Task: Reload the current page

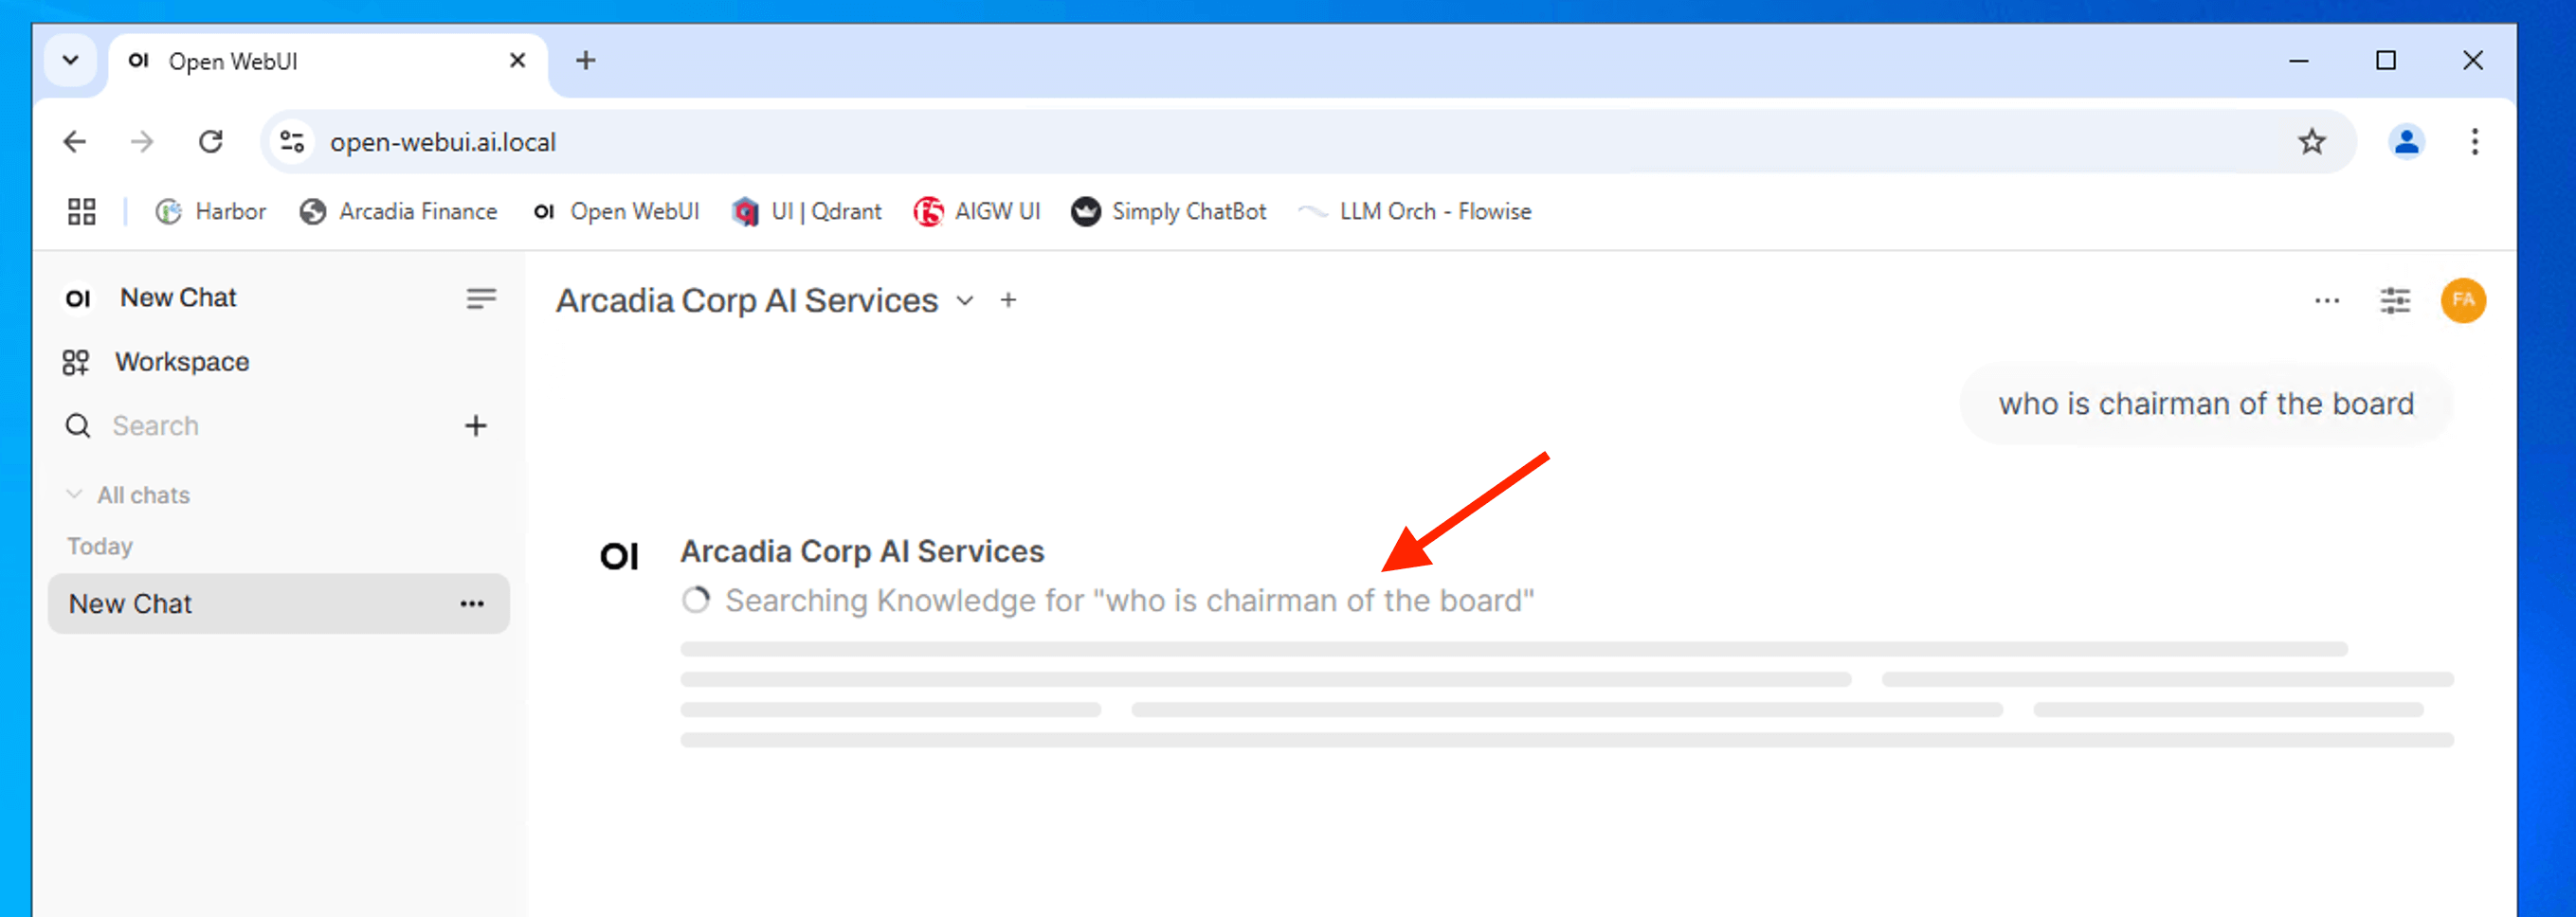Action: (x=210, y=142)
